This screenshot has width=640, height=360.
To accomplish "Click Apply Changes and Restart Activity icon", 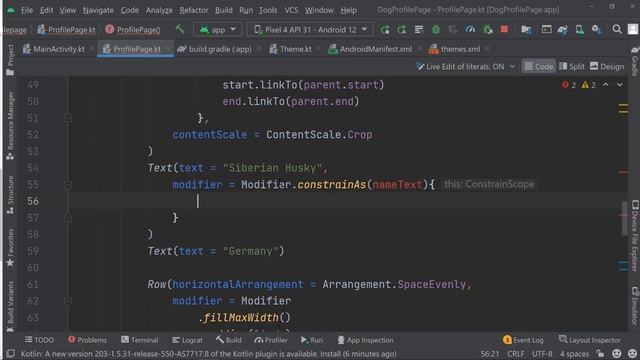I will pos(402,29).
